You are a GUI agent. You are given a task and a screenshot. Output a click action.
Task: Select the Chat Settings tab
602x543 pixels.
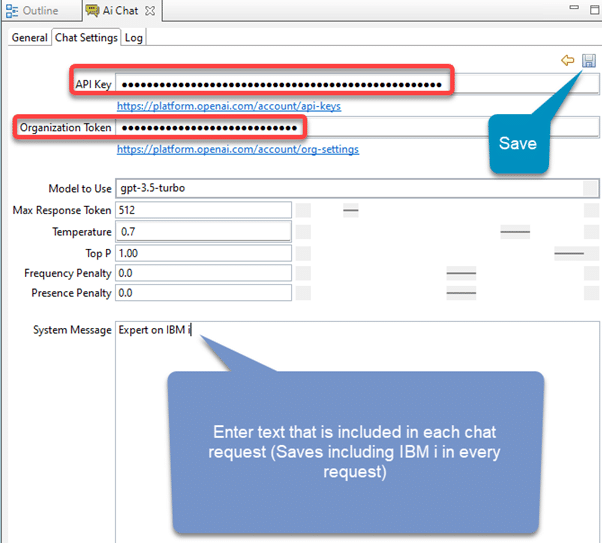(x=86, y=37)
